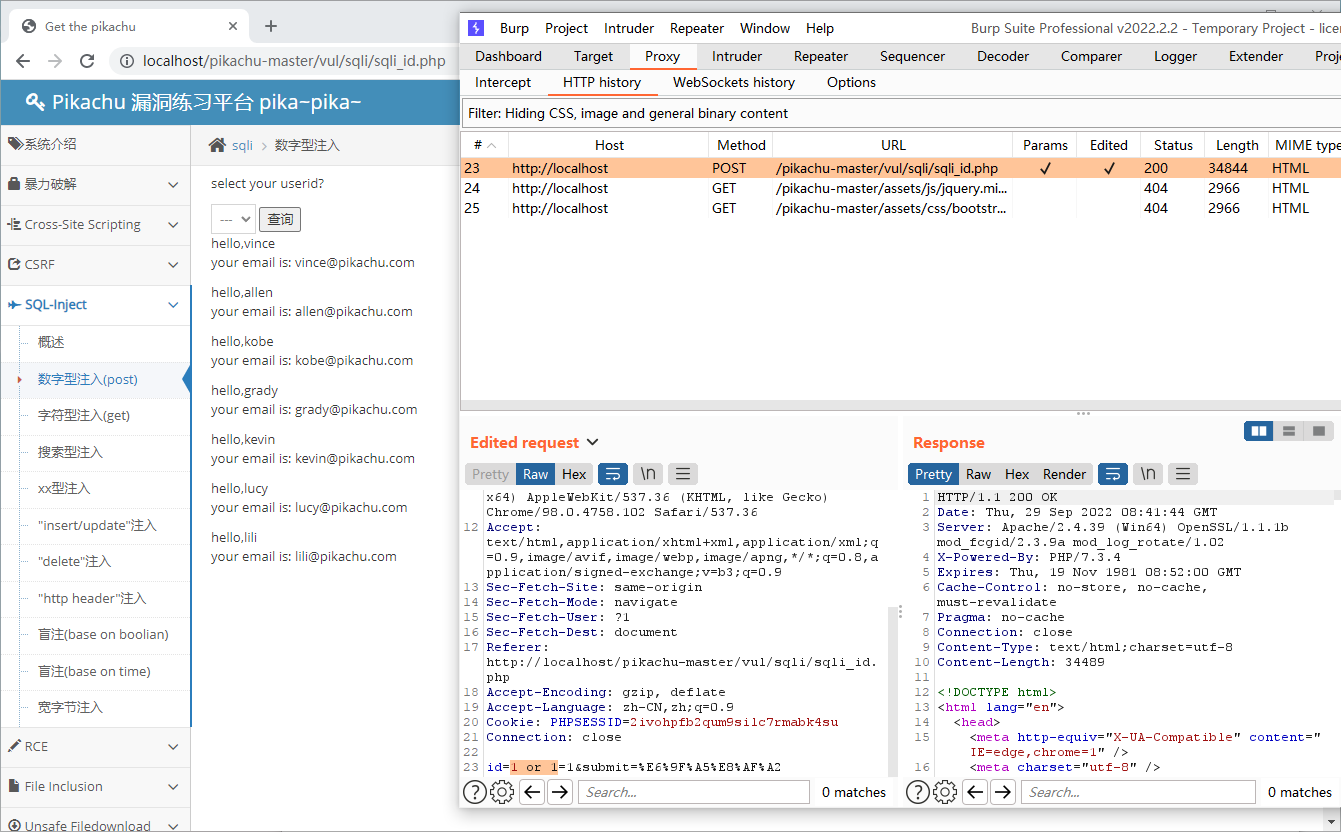Go to next match in request search
Image resolution: width=1341 pixels, height=832 pixels.
click(x=560, y=792)
